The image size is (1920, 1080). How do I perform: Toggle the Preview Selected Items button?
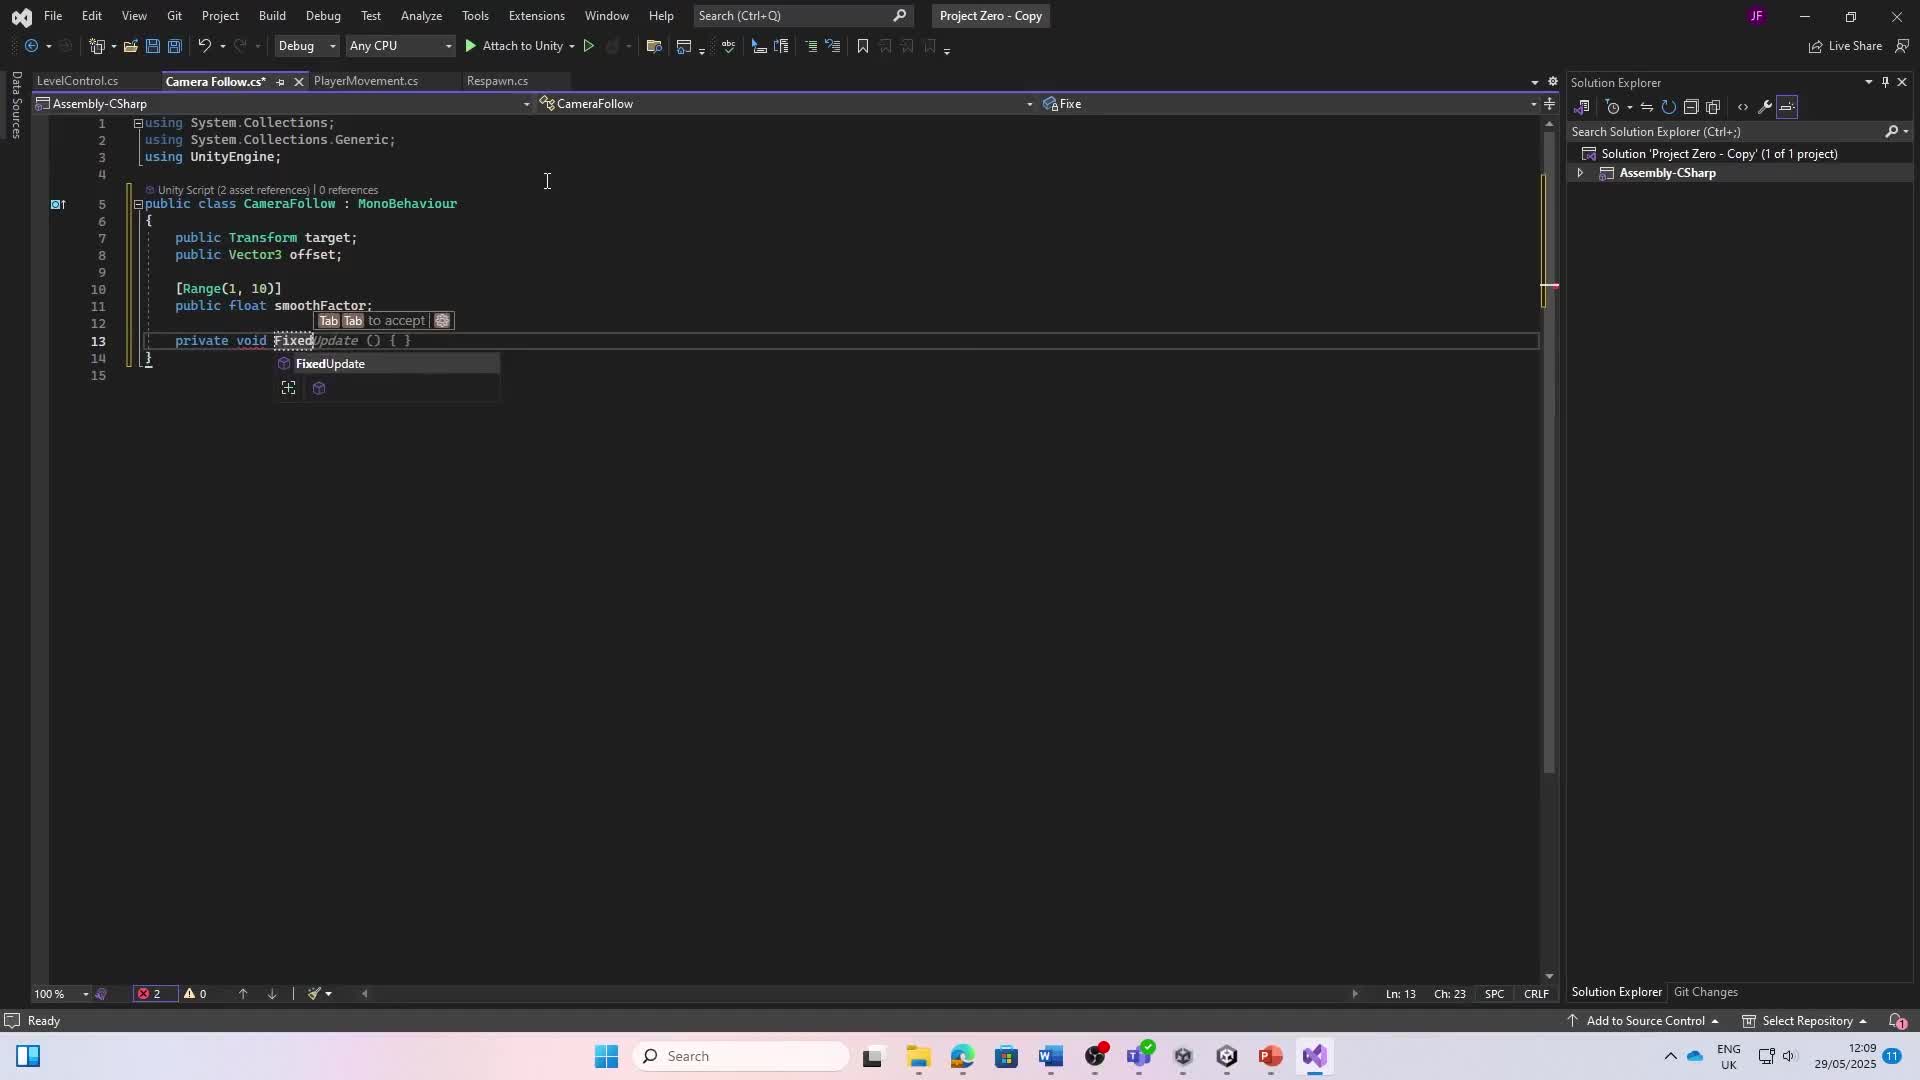point(1787,107)
